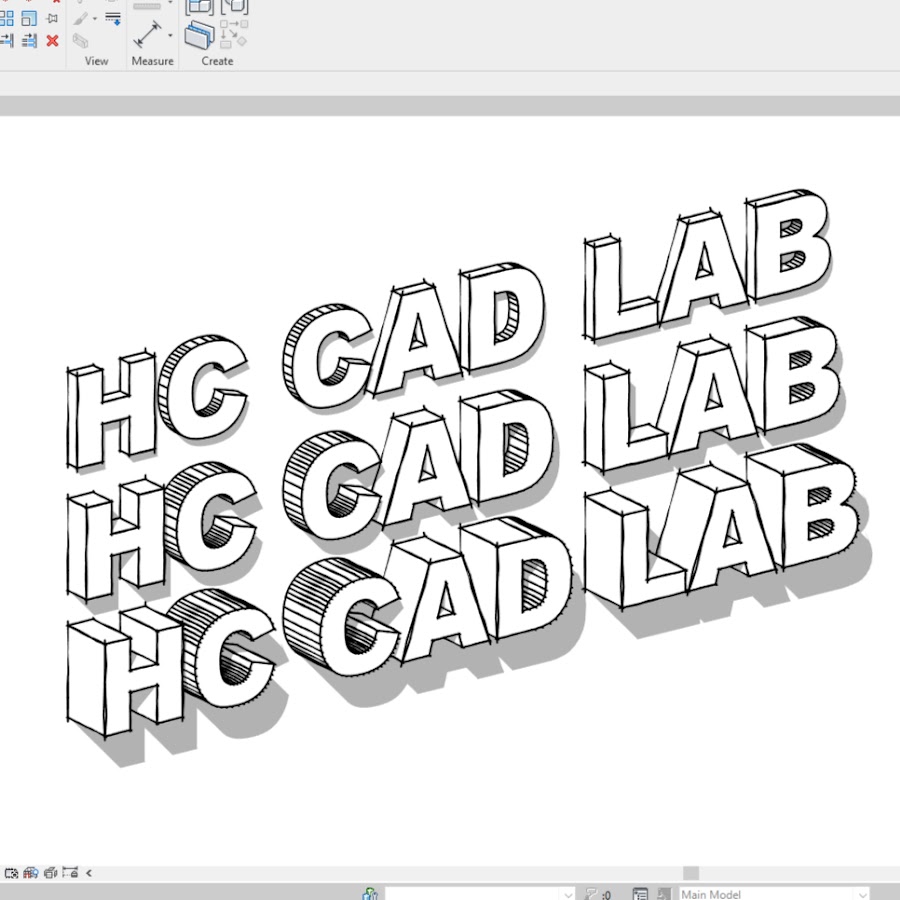
Task: Click the Create panel label
Action: 217,61
